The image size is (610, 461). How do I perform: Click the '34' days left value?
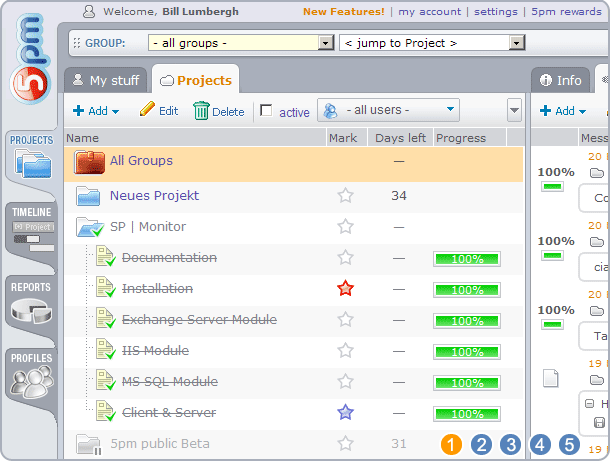click(399, 195)
